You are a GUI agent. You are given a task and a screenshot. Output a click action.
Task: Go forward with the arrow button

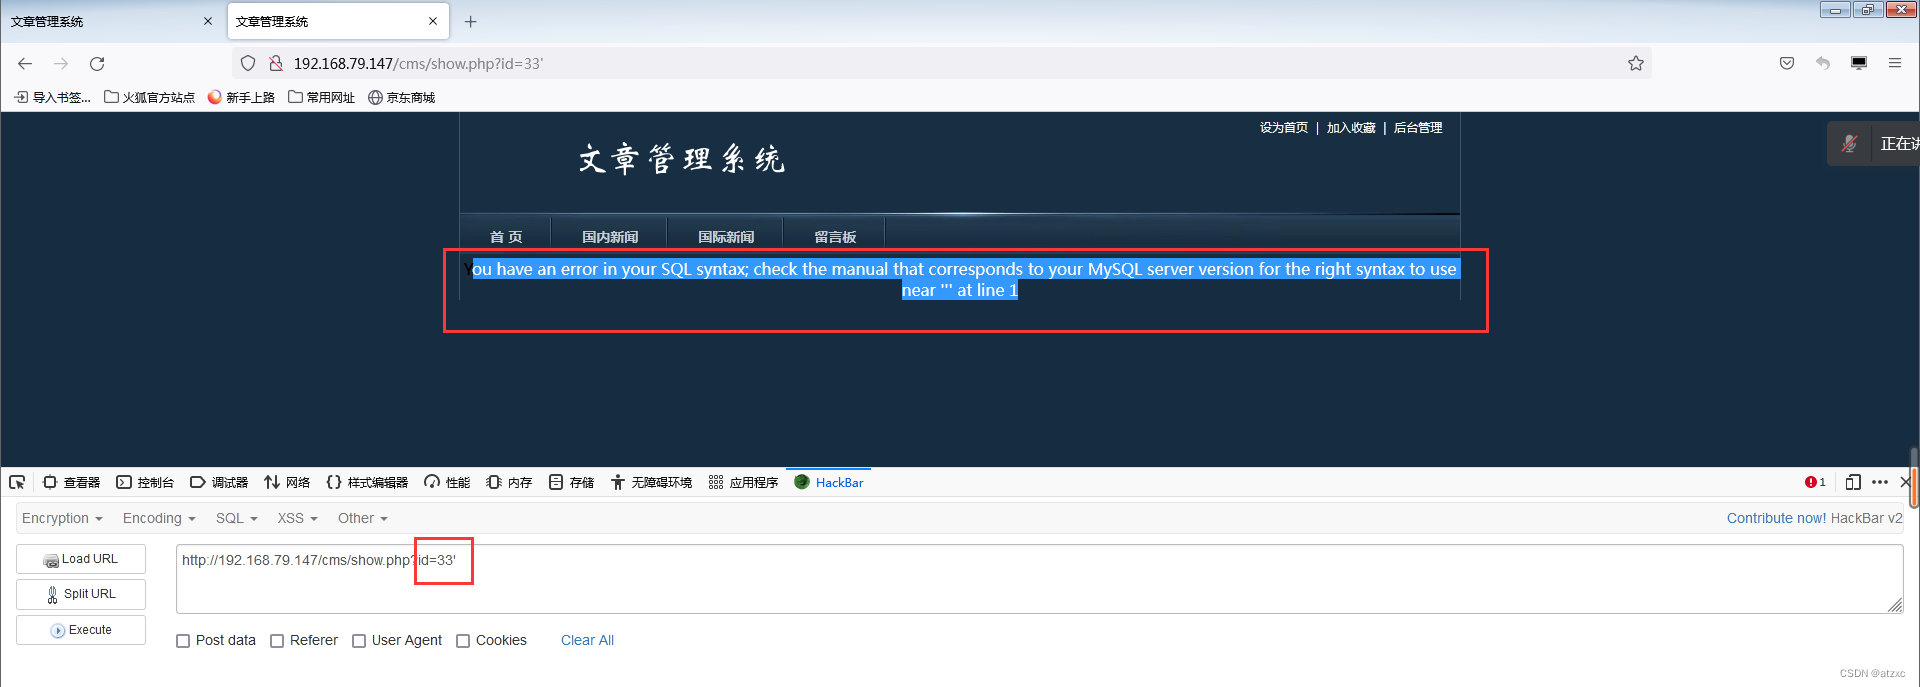(x=61, y=63)
